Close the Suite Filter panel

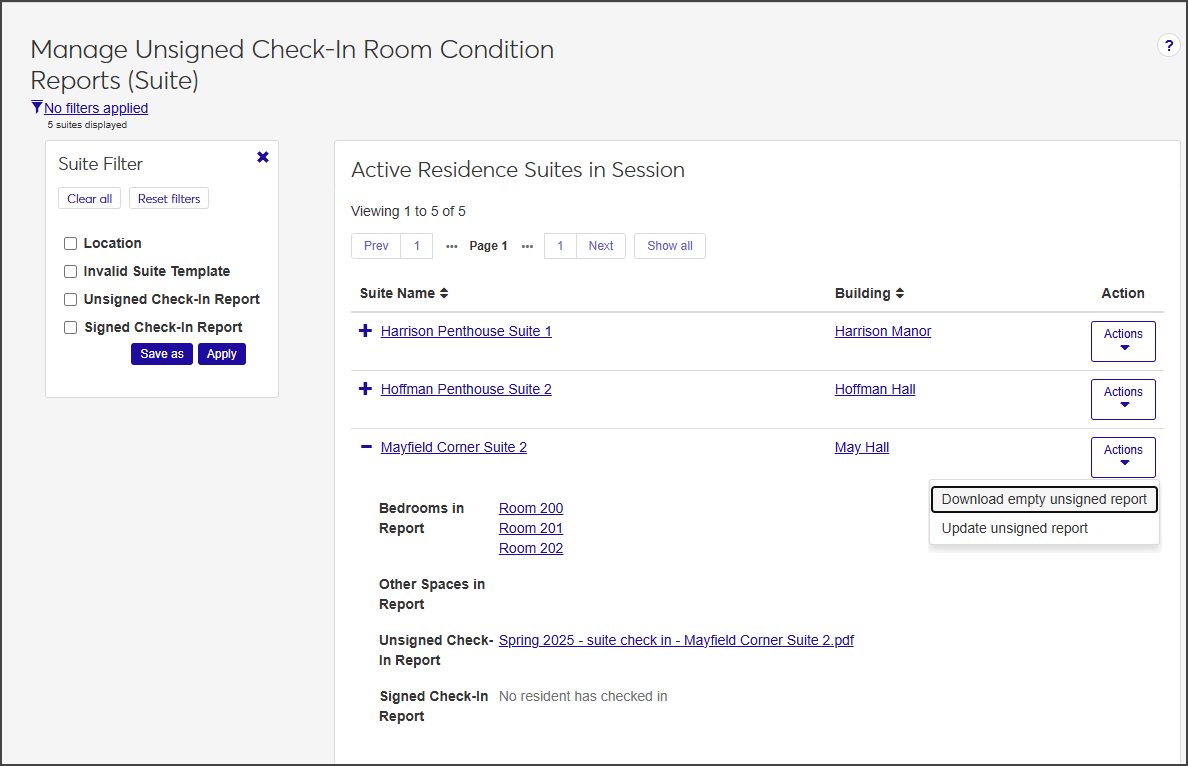tap(263, 157)
